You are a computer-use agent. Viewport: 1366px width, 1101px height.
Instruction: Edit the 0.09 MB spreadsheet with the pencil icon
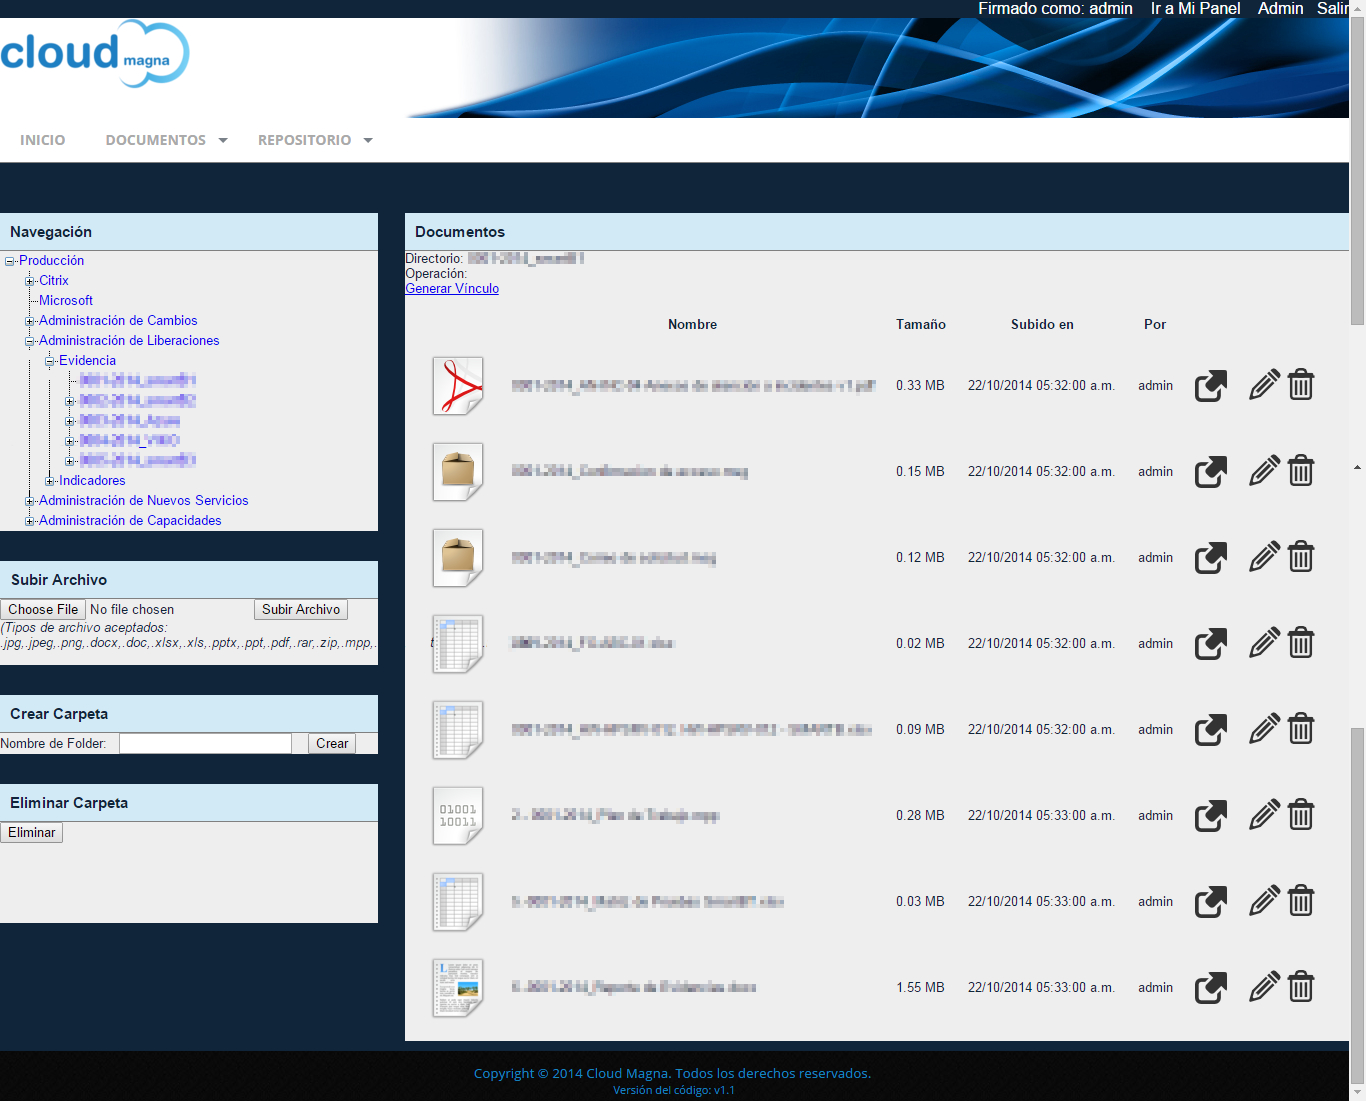(1264, 729)
